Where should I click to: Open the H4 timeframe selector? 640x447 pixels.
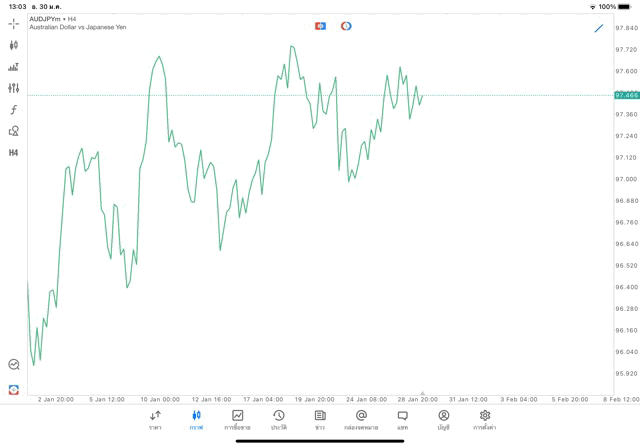pyautogui.click(x=14, y=153)
